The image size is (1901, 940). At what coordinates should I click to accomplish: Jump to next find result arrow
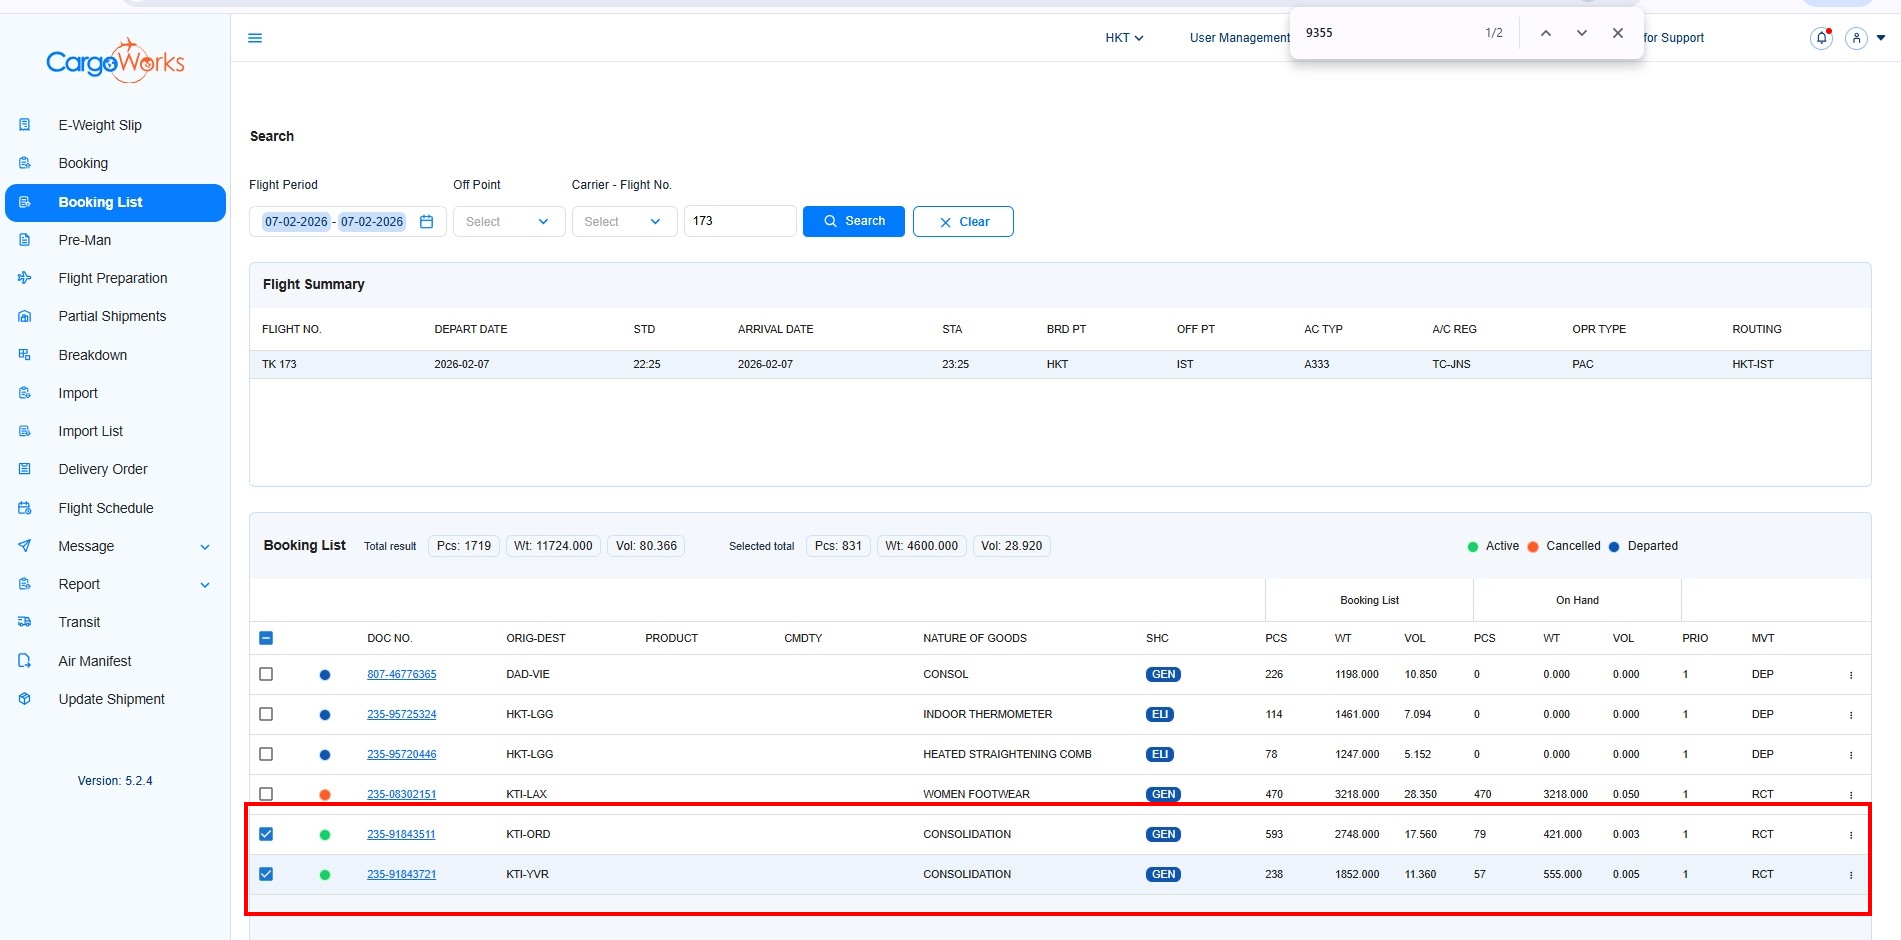click(1581, 33)
